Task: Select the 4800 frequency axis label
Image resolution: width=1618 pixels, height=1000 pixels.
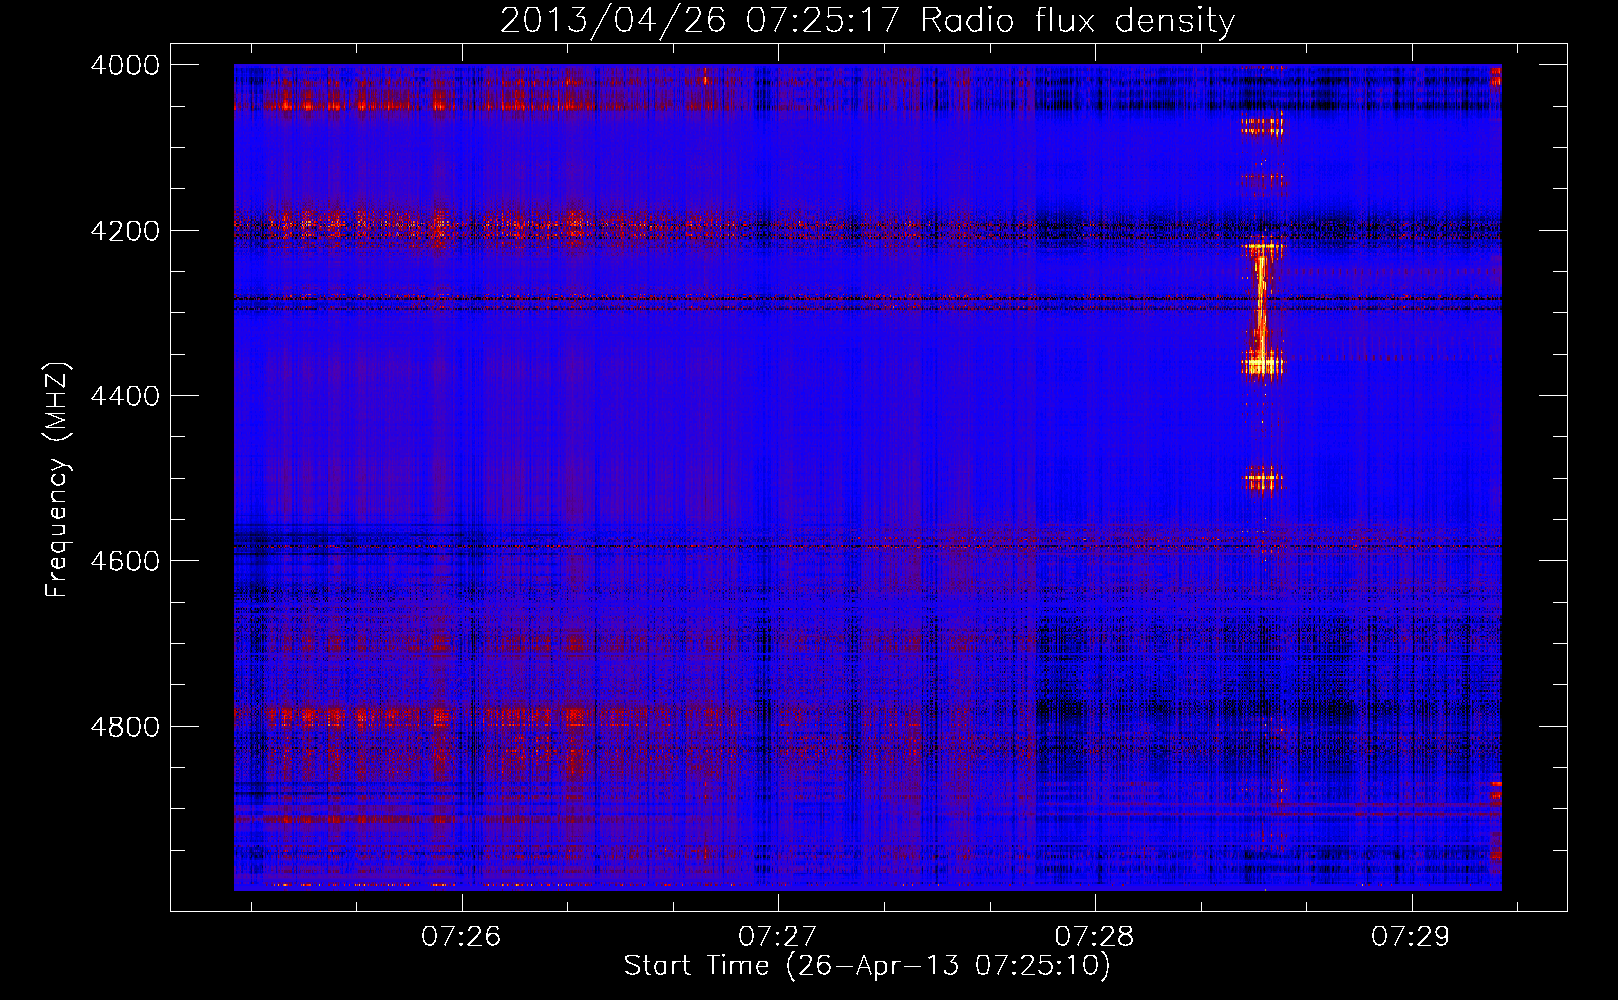Action: (x=125, y=726)
